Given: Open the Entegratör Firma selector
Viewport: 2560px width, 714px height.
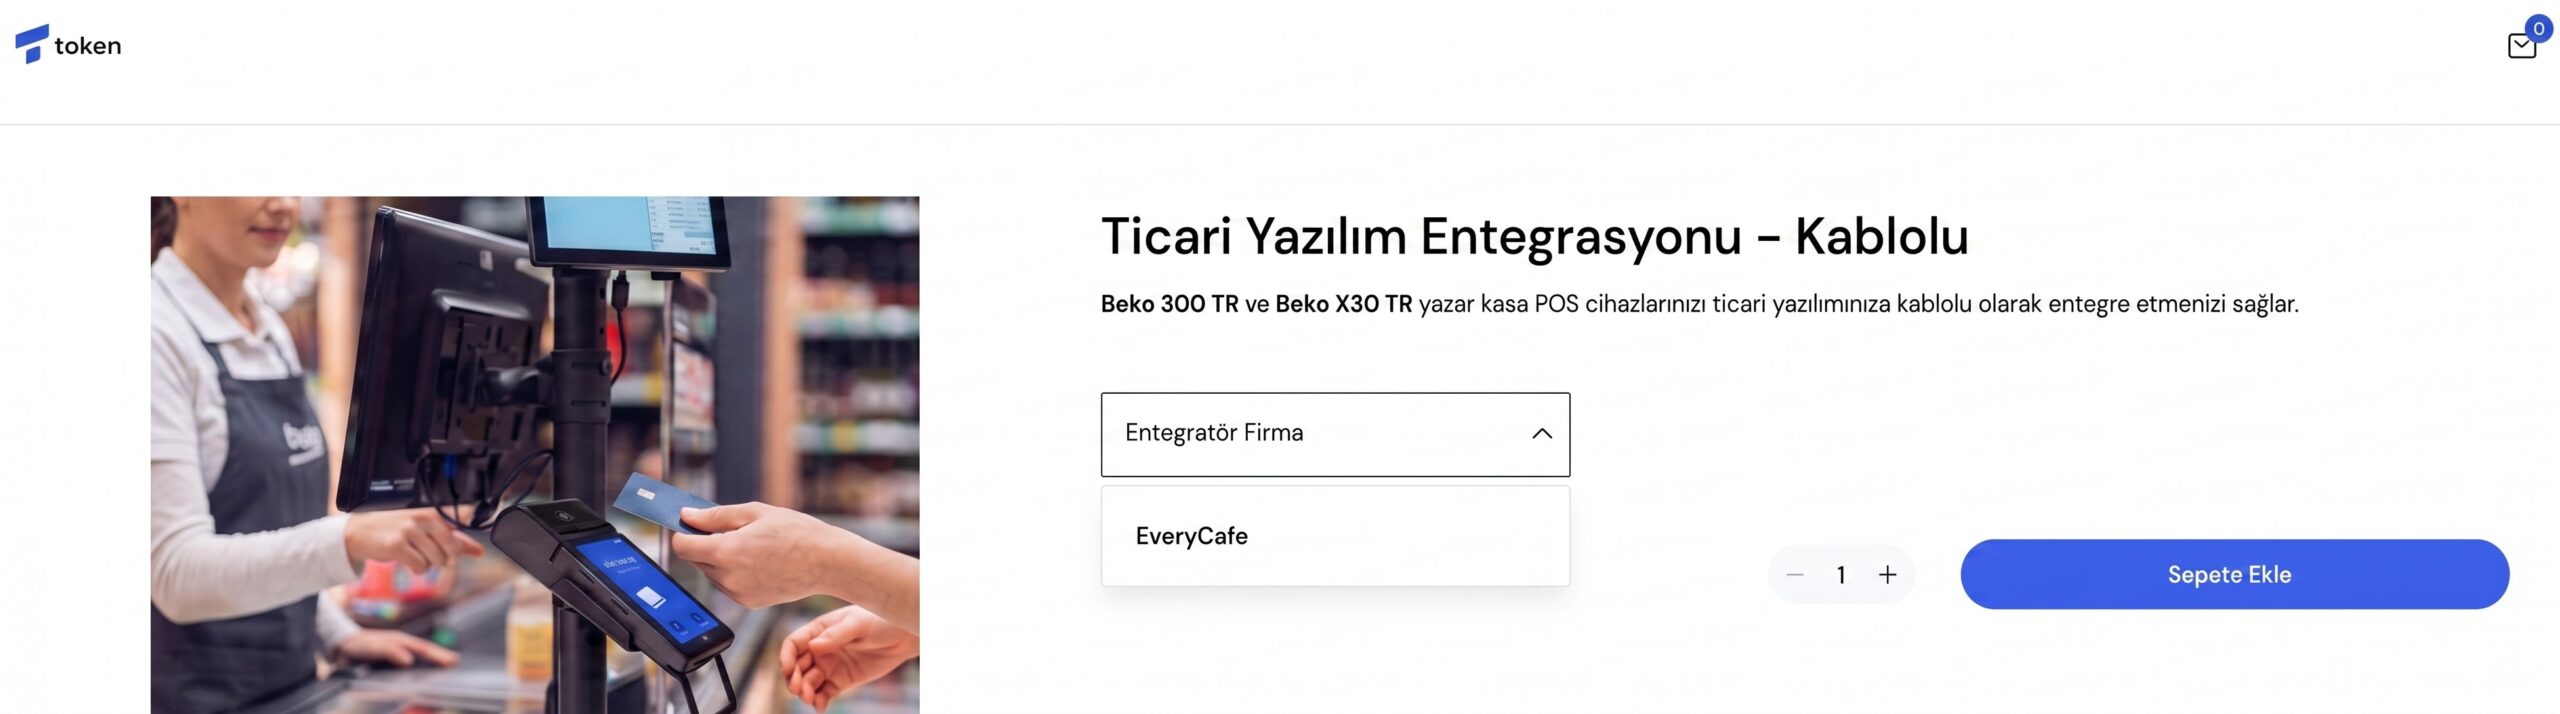Looking at the screenshot, I should pyautogui.click(x=1335, y=433).
